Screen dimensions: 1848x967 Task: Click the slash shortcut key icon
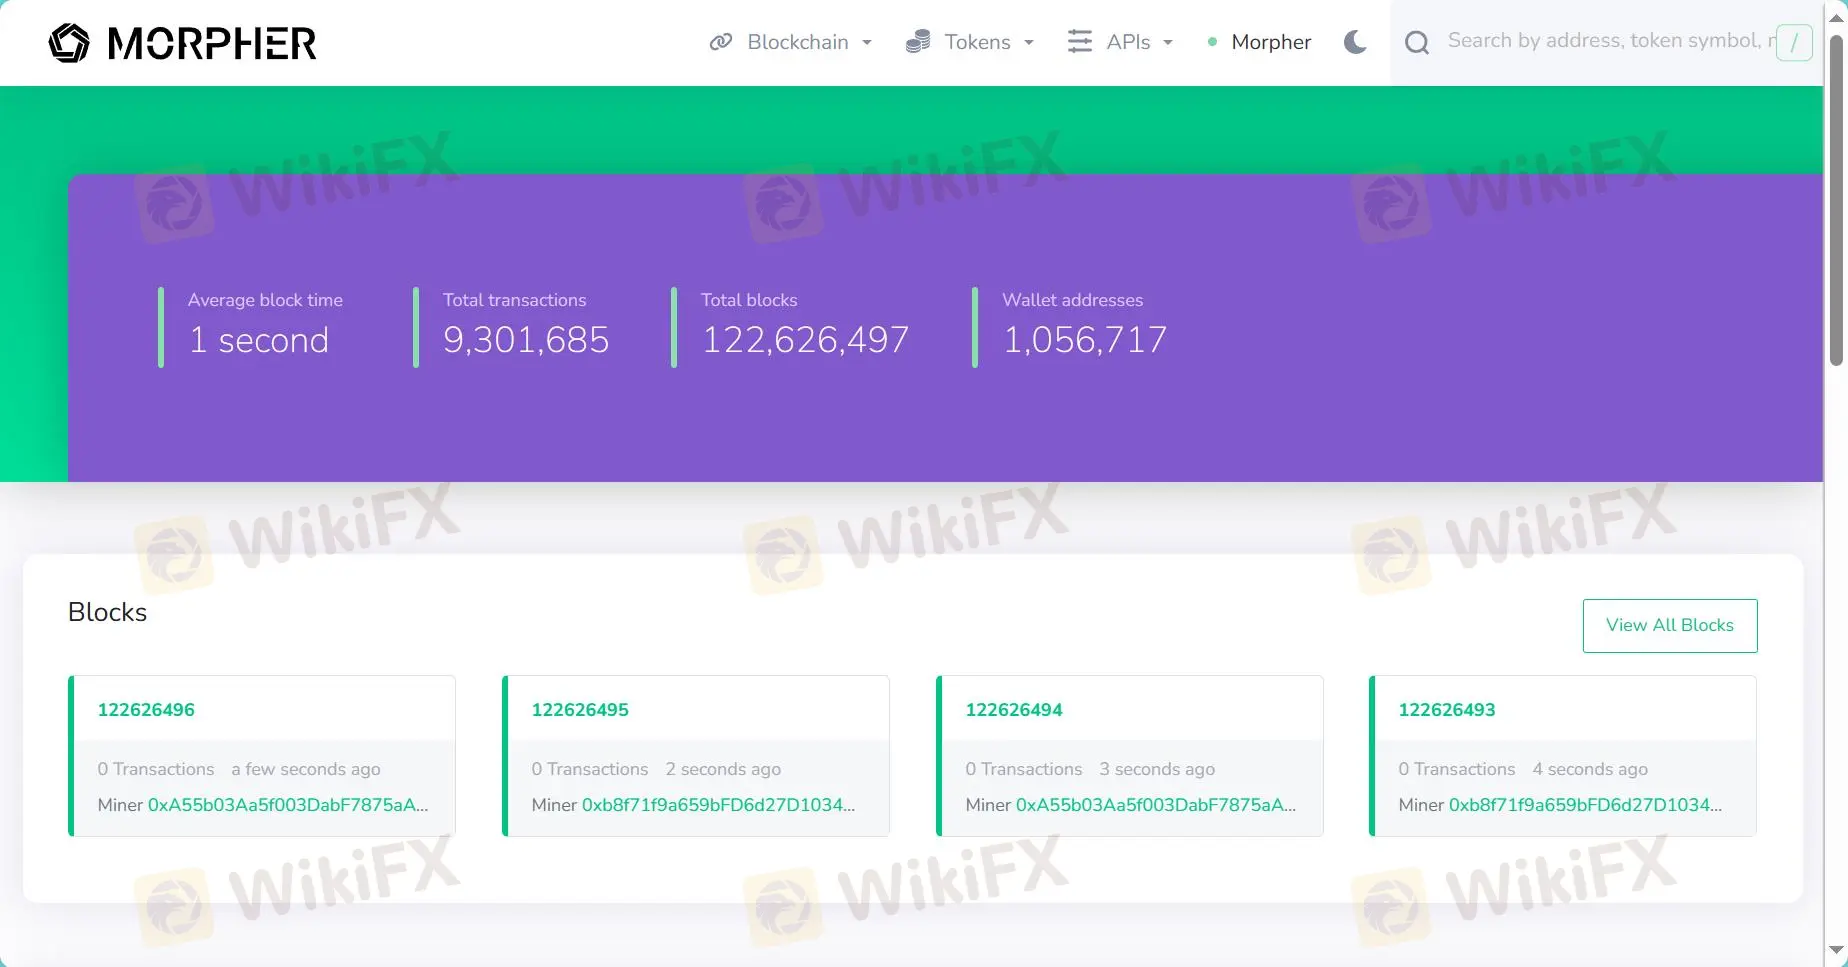pyautogui.click(x=1794, y=42)
